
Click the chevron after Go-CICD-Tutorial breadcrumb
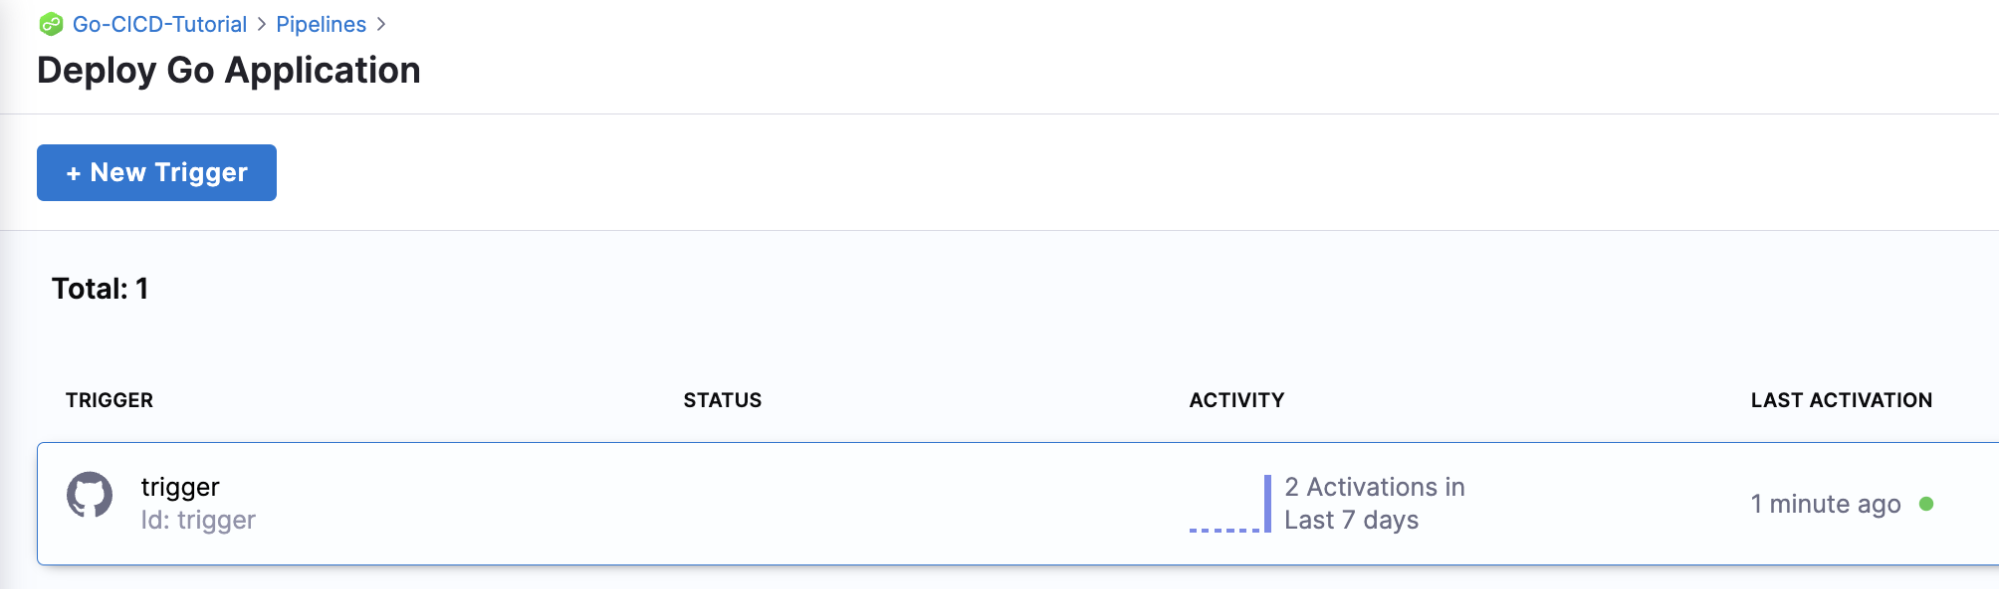[262, 25]
